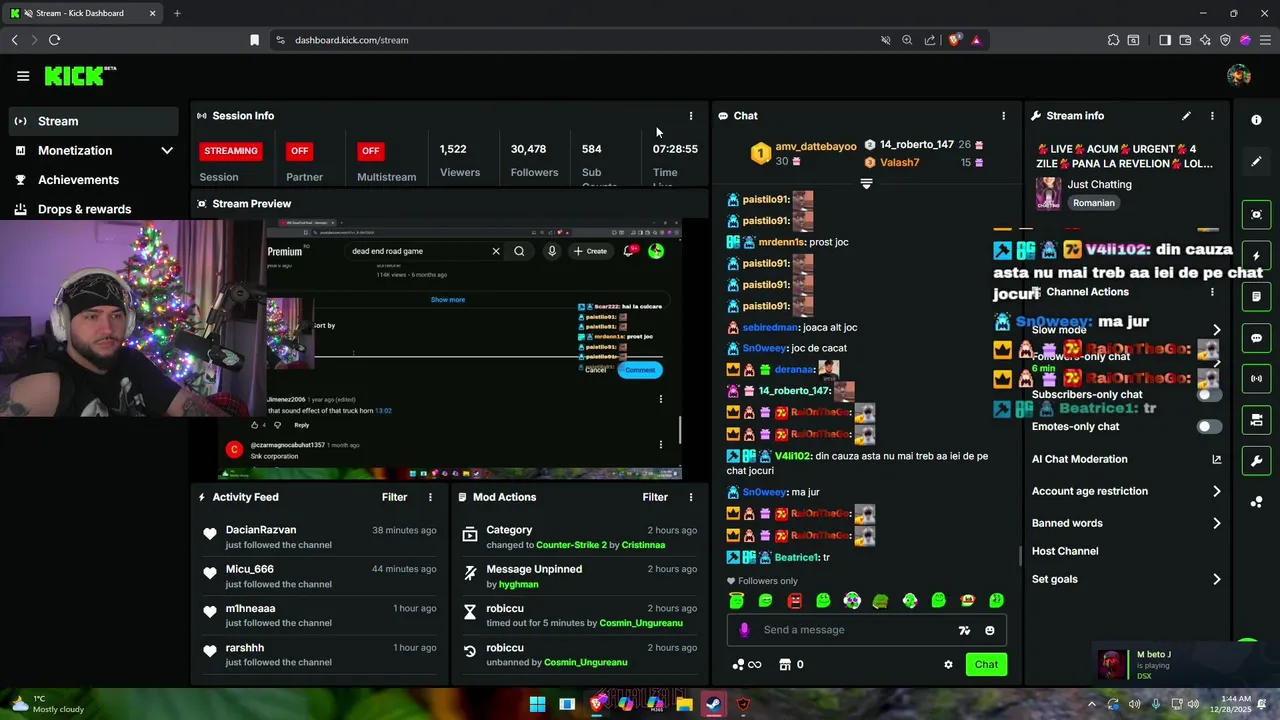Click Counter-Strike 2 category link

571,545
